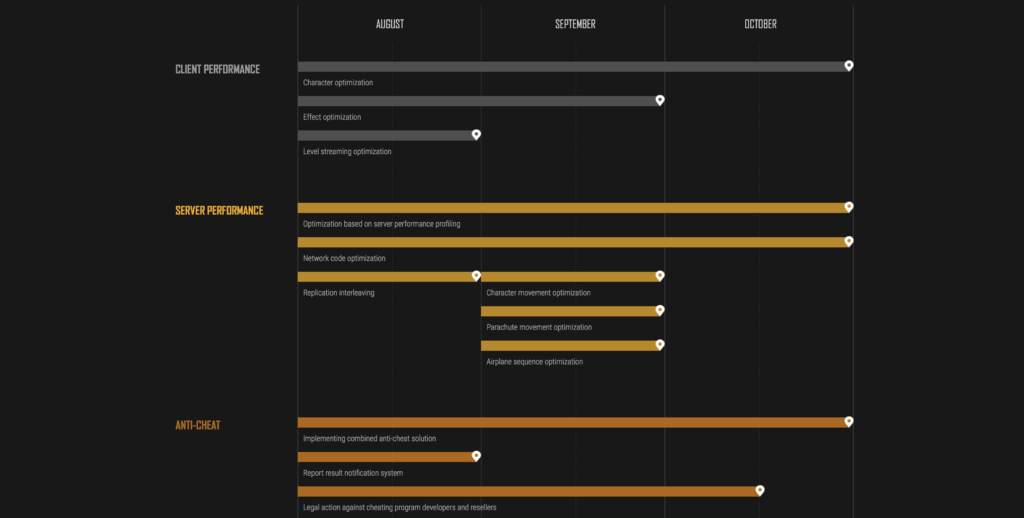Click 'Implementing combined anti-cheat solution' text
This screenshot has height=518, width=1024.
[x=370, y=438]
